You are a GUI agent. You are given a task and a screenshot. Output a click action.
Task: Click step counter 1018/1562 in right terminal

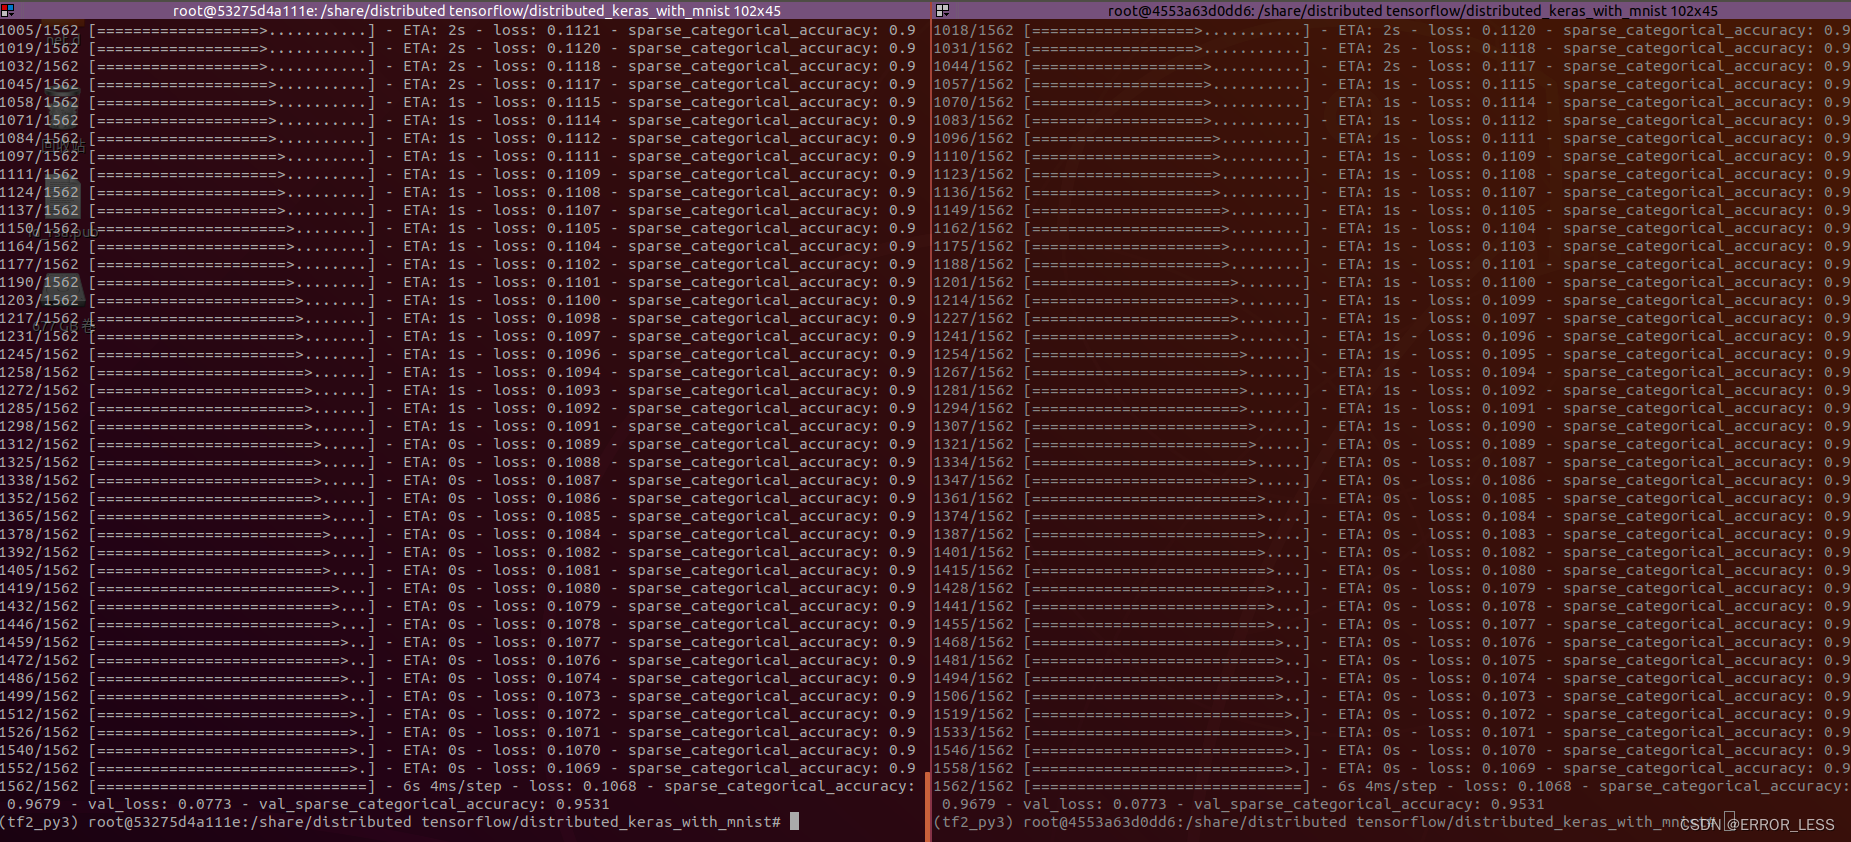tap(973, 30)
